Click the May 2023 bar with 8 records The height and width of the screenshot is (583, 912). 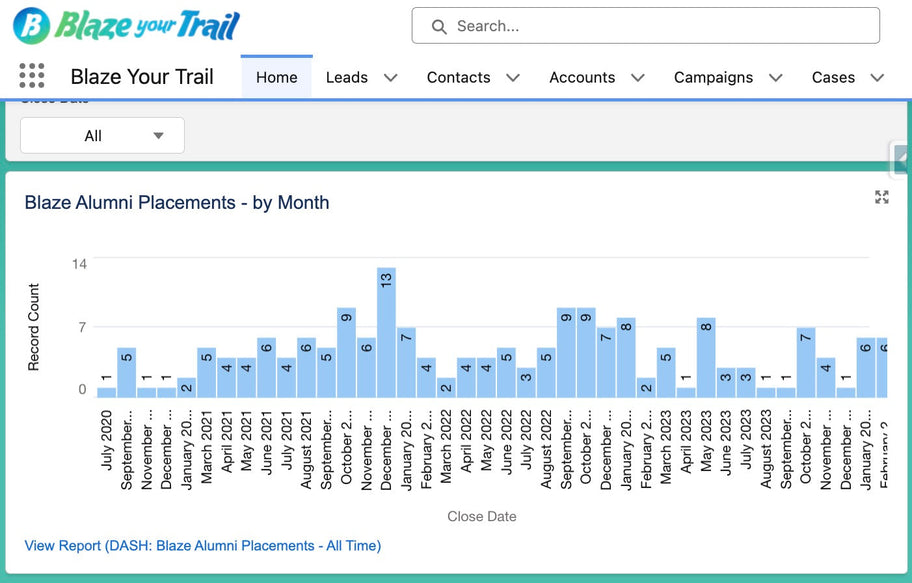[x=706, y=357]
